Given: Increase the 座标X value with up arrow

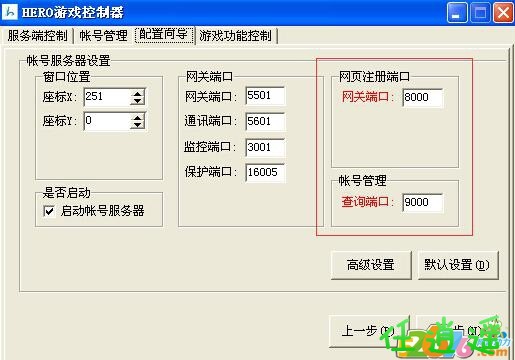Looking at the screenshot, I should [x=137, y=94].
